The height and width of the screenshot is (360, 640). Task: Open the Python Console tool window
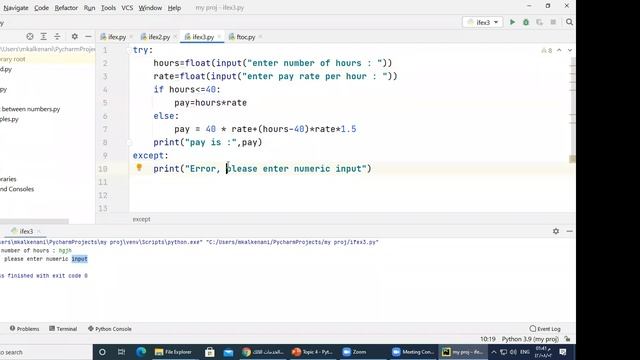[x=110, y=329]
